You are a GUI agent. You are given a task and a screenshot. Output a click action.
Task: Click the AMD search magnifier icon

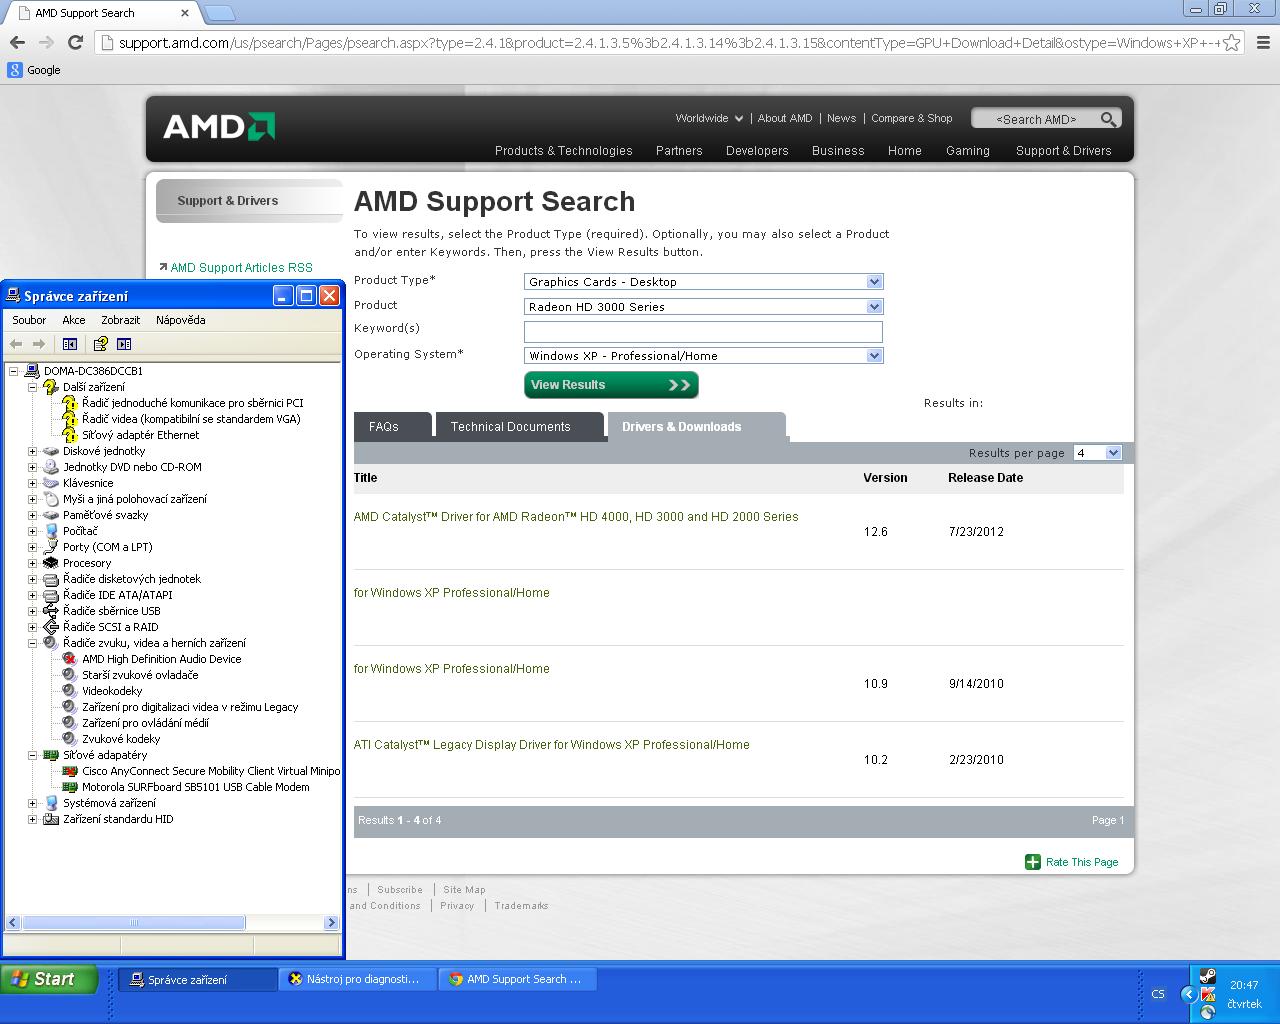tap(1108, 119)
